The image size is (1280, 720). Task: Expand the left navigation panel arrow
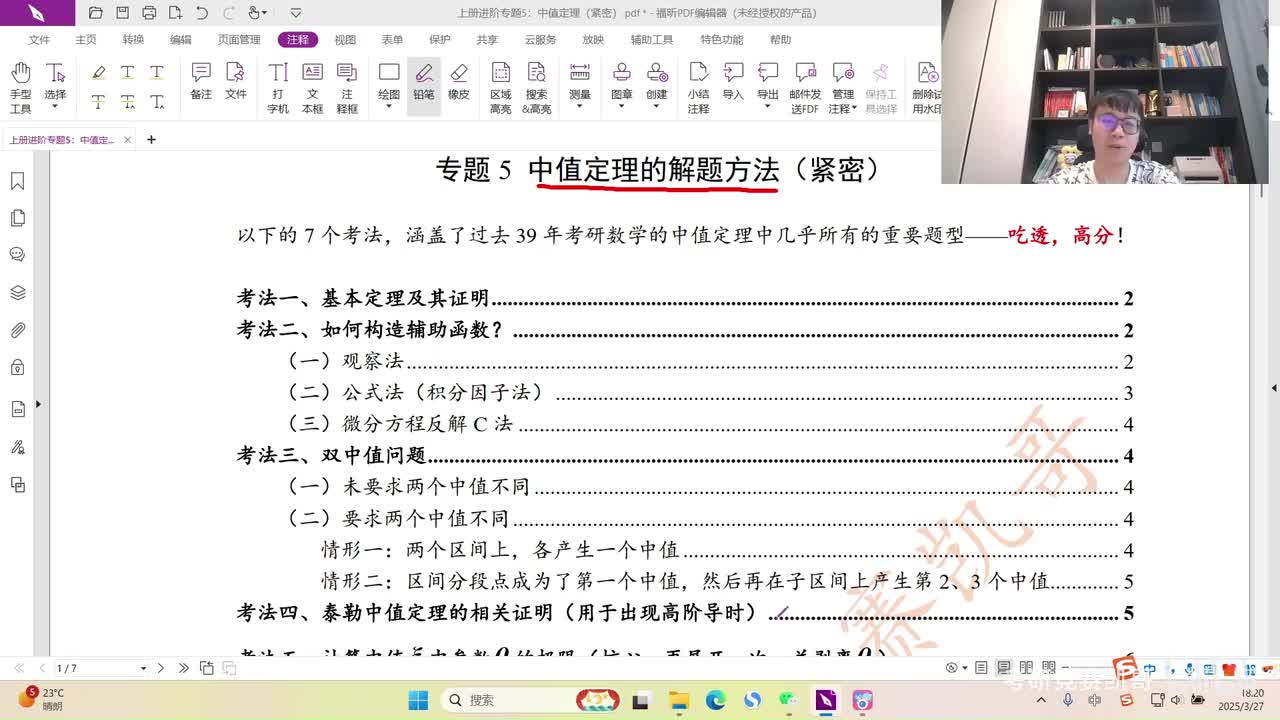38,404
